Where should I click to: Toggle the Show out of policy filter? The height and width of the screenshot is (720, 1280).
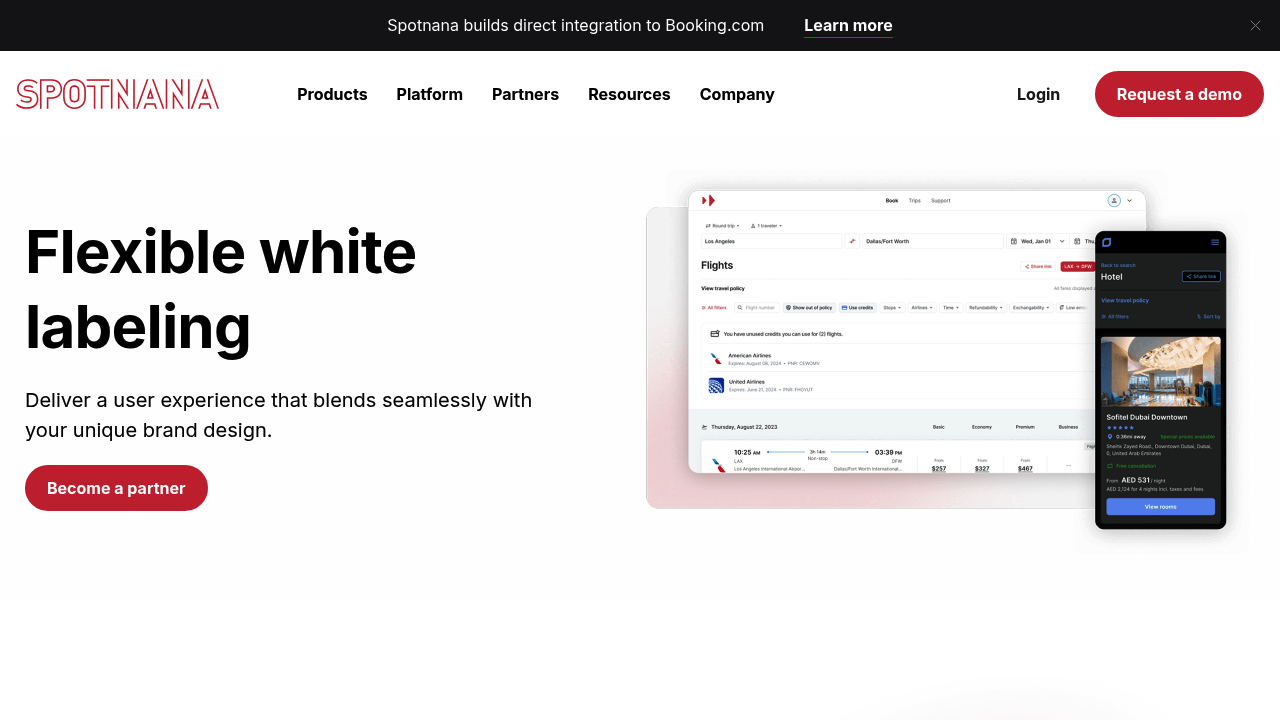pos(808,308)
